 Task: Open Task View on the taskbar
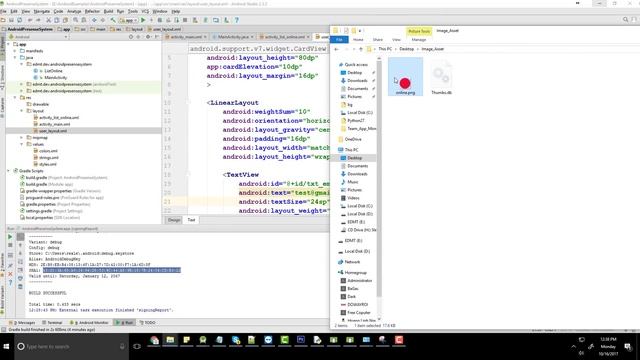[137, 347]
